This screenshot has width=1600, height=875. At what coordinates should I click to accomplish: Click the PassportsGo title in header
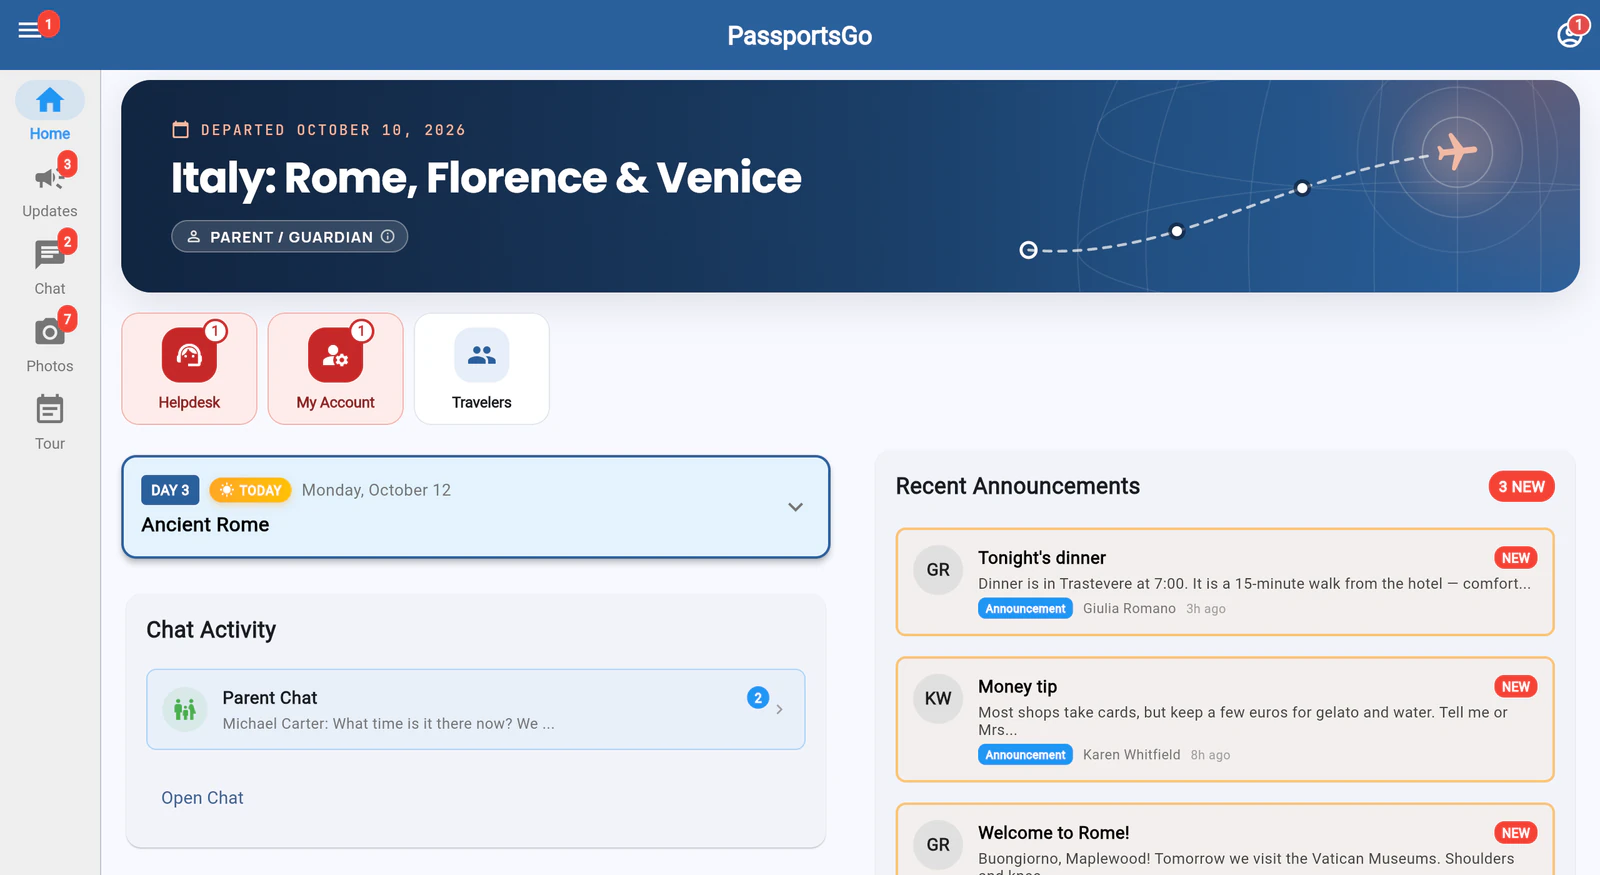tap(800, 36)
